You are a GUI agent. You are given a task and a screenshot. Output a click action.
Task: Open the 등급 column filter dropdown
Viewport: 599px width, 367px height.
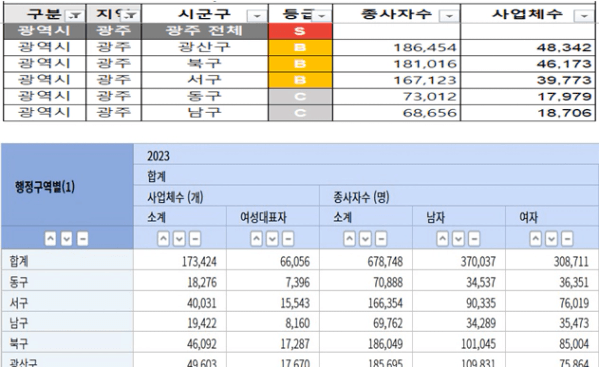point(322,16)
